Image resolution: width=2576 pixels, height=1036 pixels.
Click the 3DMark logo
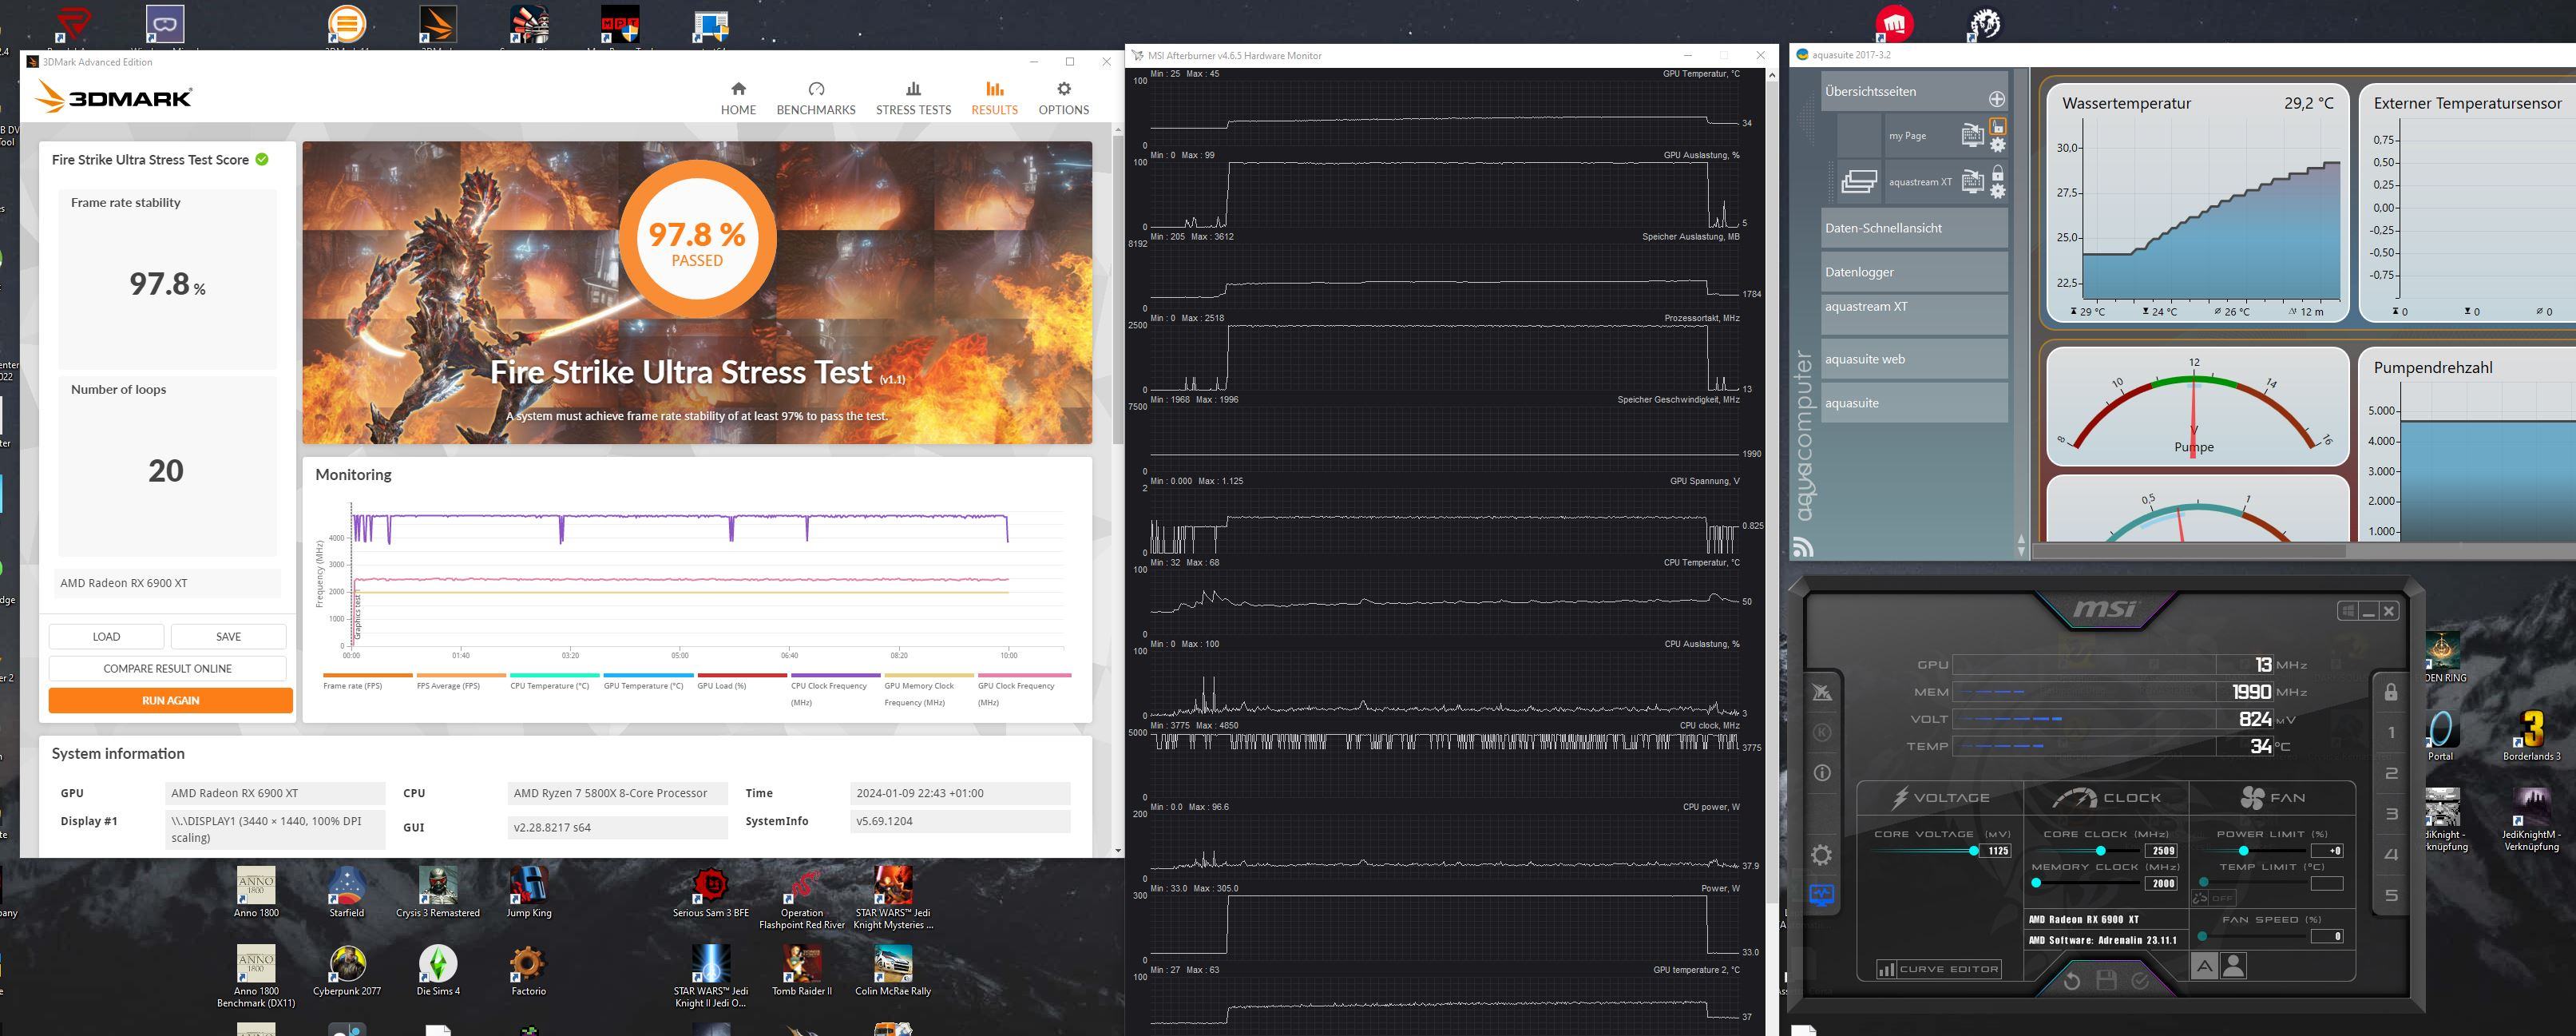[x=113, y=97]
